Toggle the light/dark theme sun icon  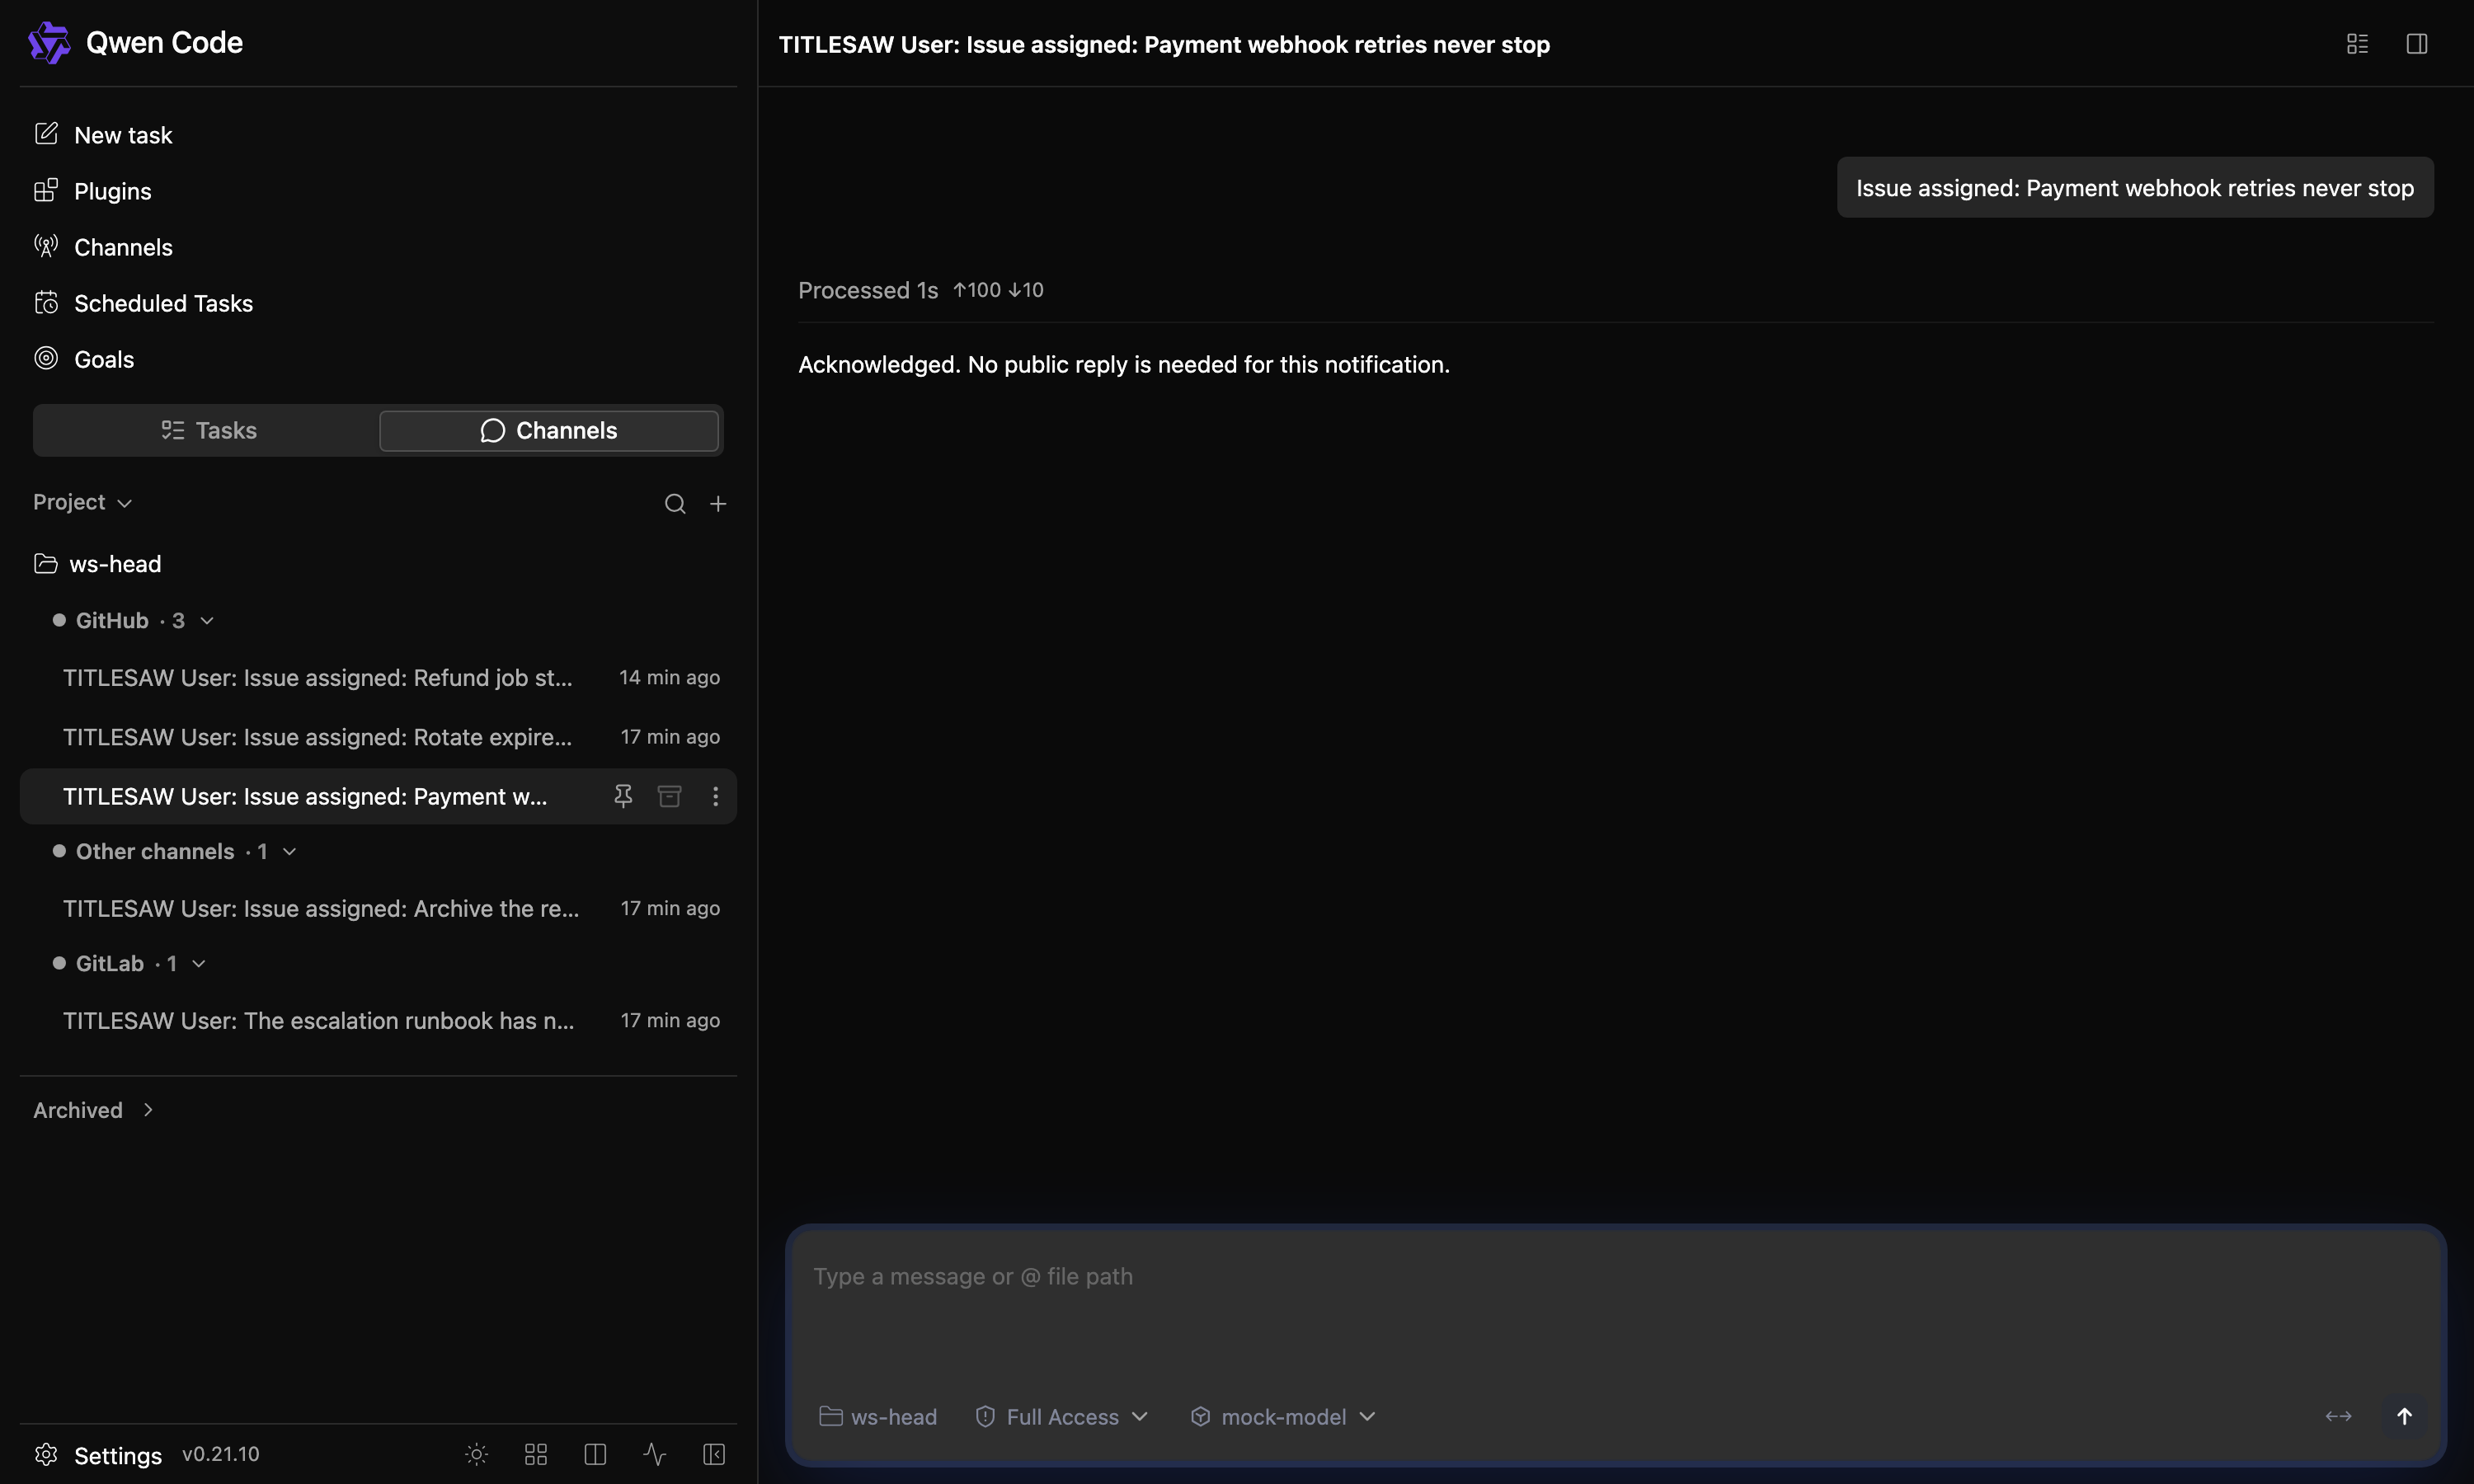477,1454
